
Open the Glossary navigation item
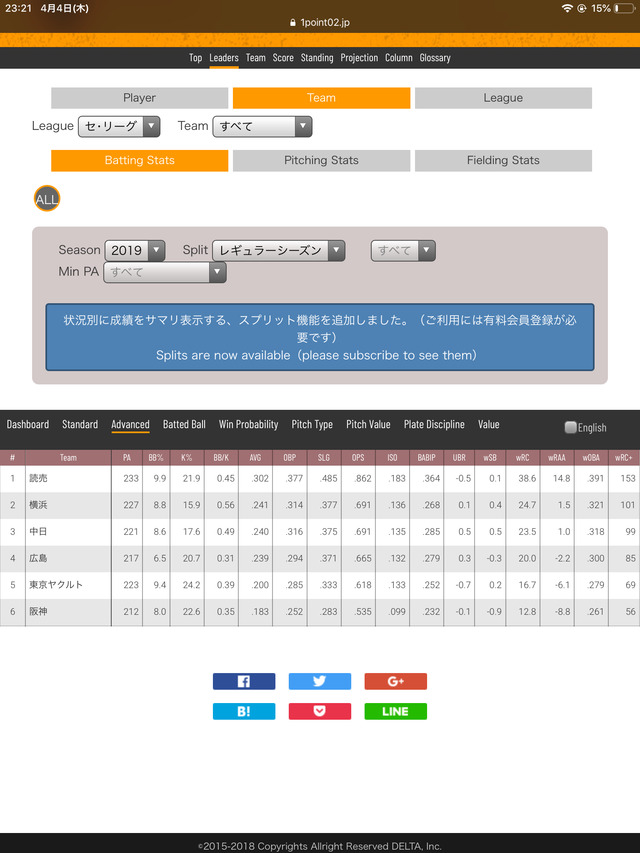pos(435,58)
